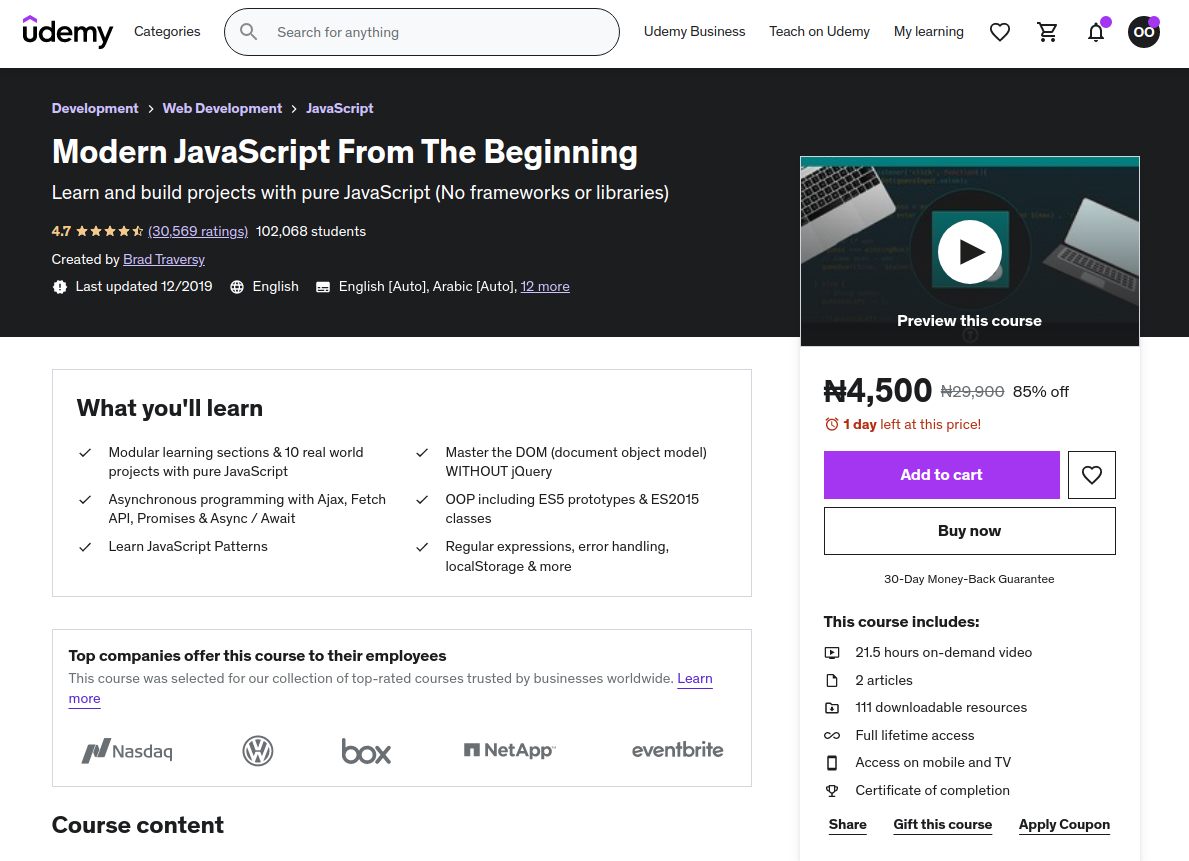Open the Categories menu

coord(167,31)
